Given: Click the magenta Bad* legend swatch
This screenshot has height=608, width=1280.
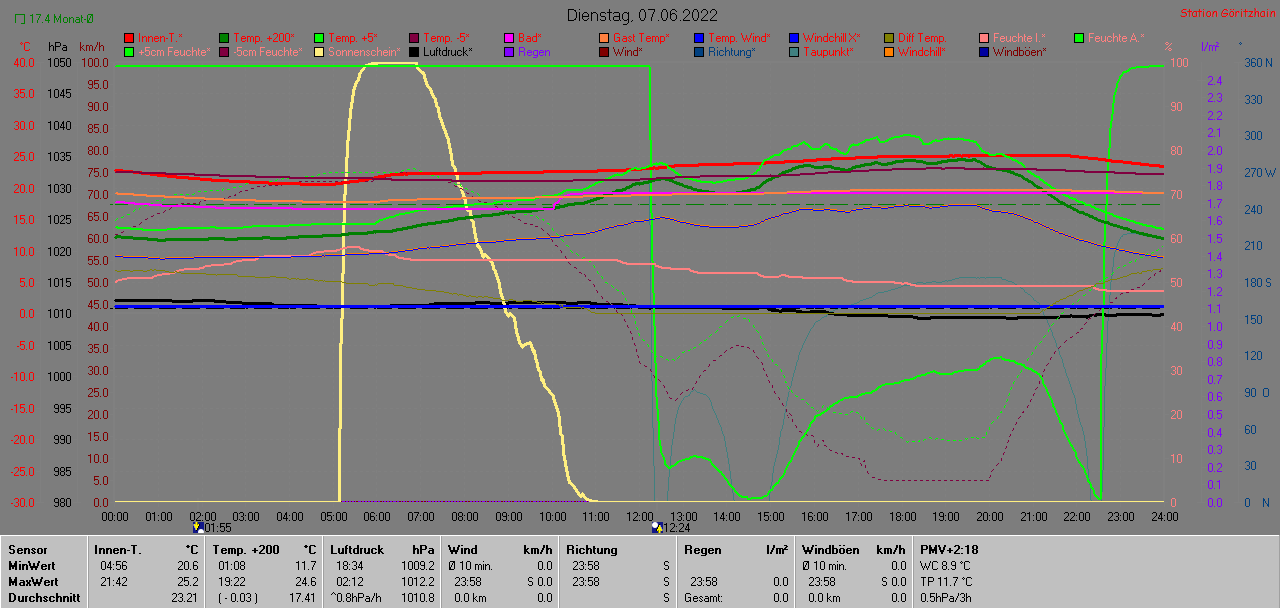Looking at the screenshot, I should click(x=509, y=38).
